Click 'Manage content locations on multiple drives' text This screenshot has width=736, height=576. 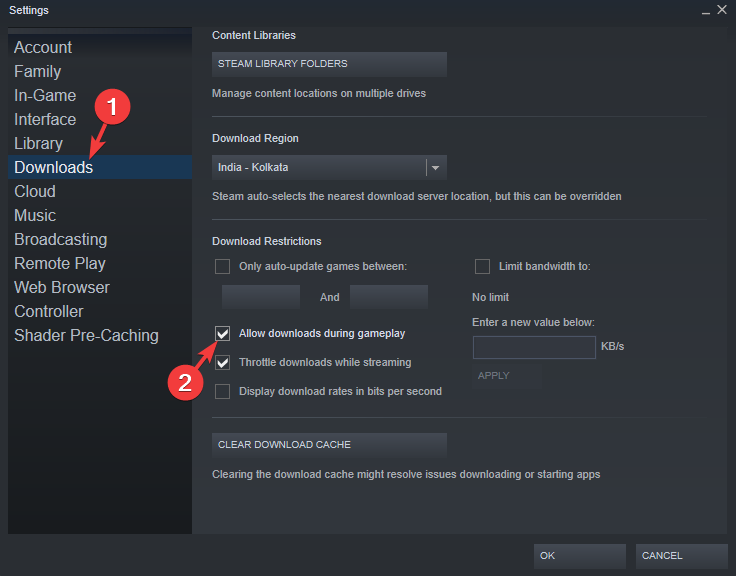point(319,93)
